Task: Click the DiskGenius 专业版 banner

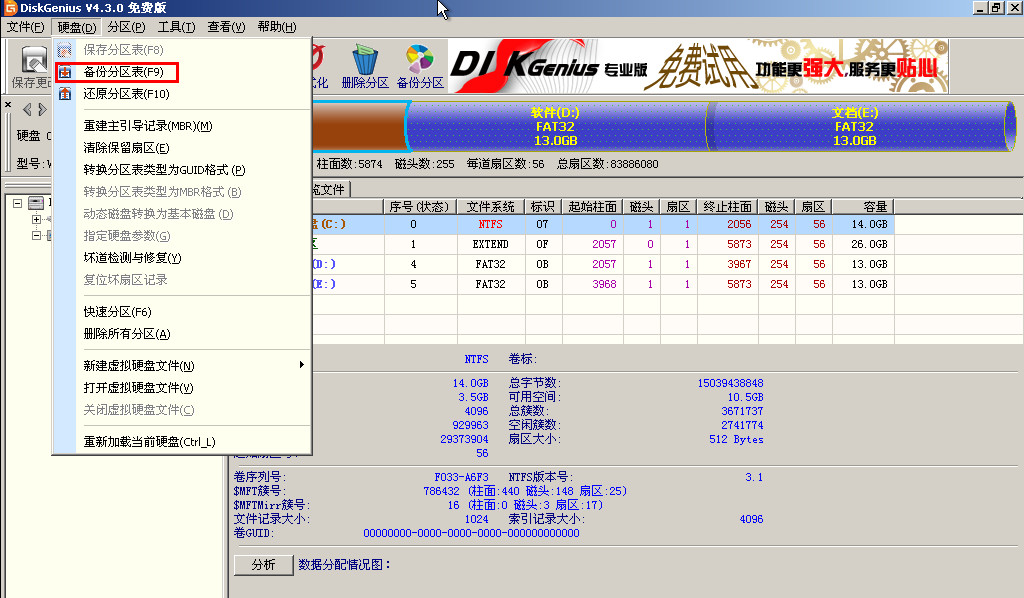Action: 698,66
